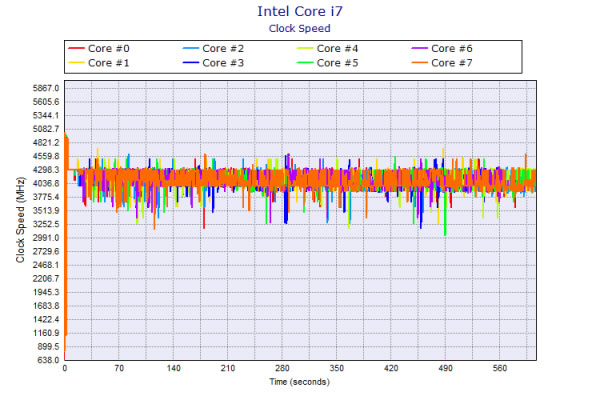The height and width of the screenshot is (400, 600).
Task: Click the green Core #5 legend line
Action: pos(305,62)
